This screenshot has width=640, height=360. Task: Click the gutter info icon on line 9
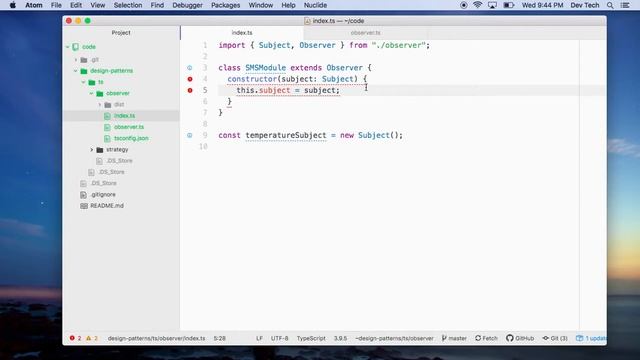190,135
